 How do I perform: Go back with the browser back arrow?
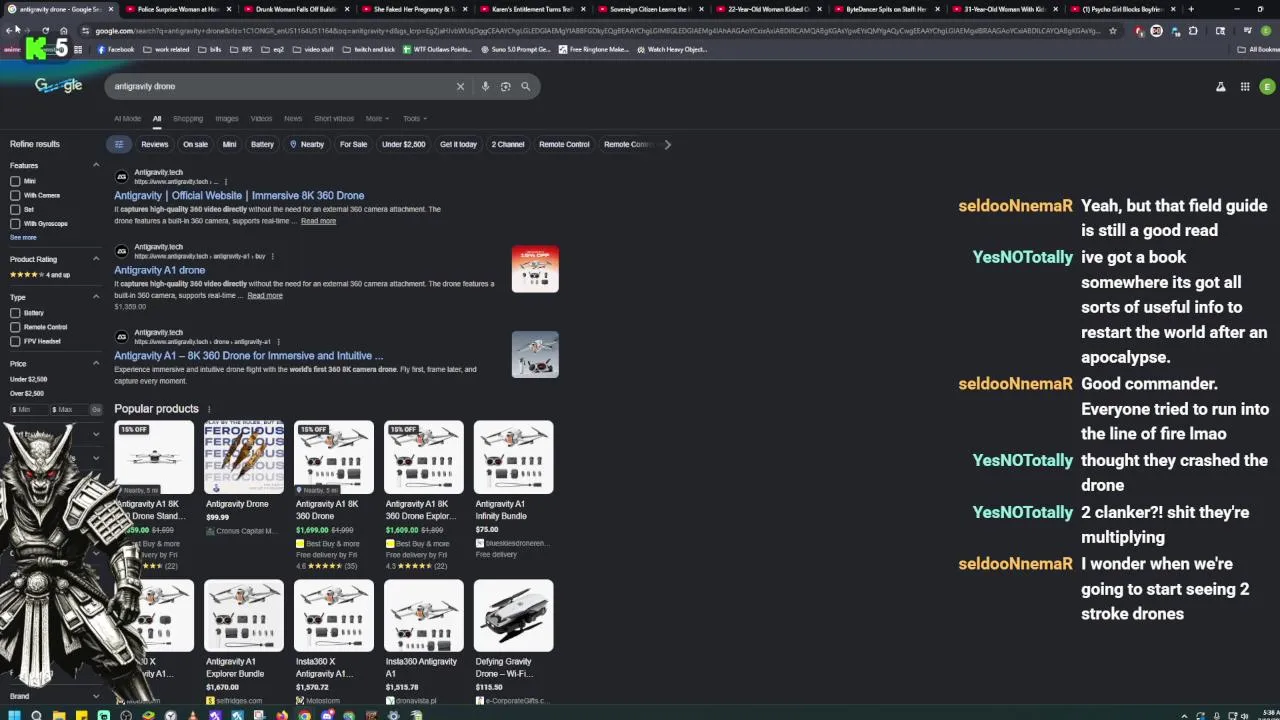click(x=8, y=31)
